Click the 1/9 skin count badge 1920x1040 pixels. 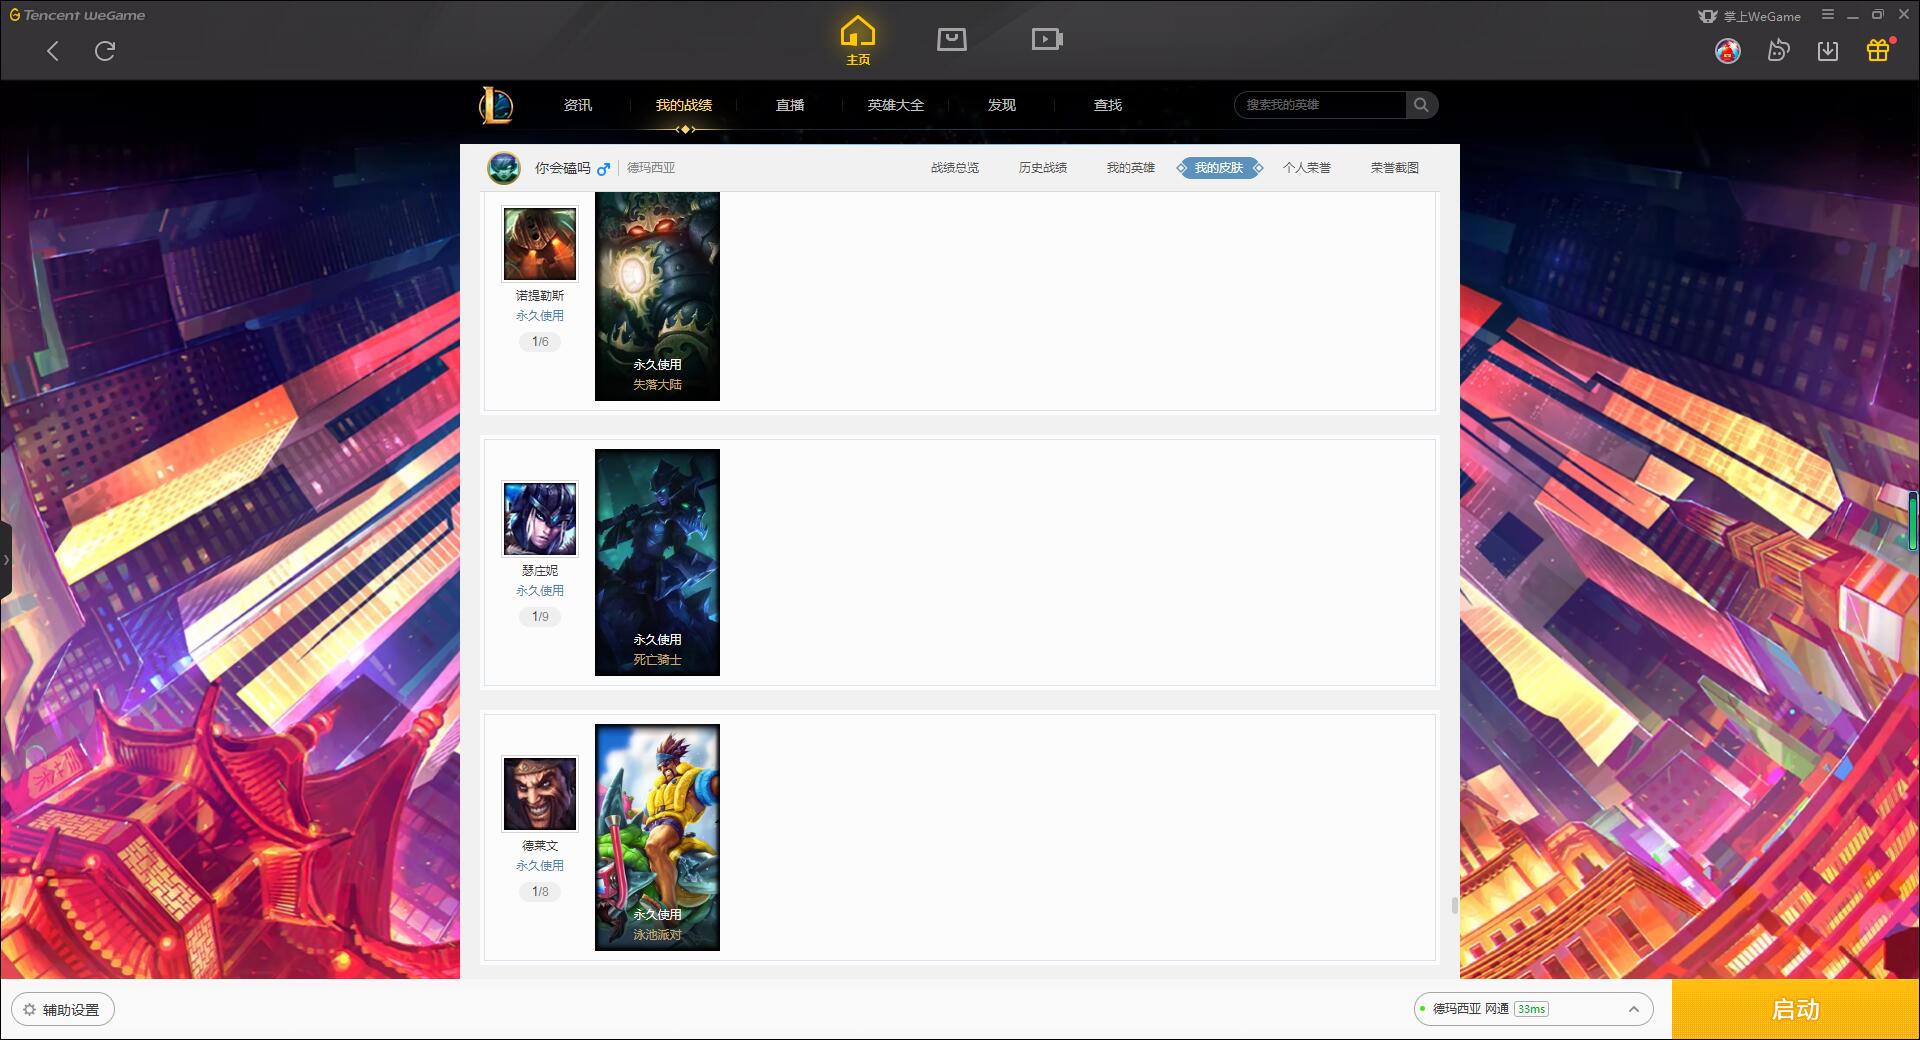click(x=540, y=617)
